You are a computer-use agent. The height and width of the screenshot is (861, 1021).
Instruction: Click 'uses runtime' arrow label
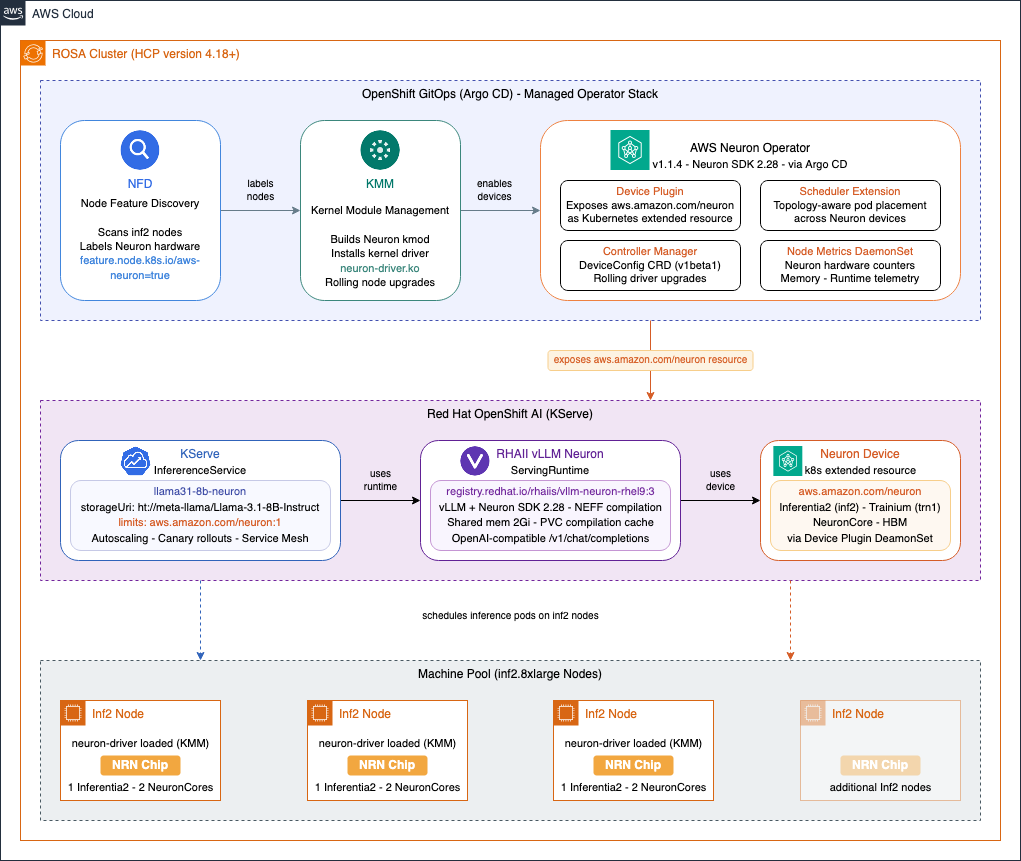tap(380, 480)
